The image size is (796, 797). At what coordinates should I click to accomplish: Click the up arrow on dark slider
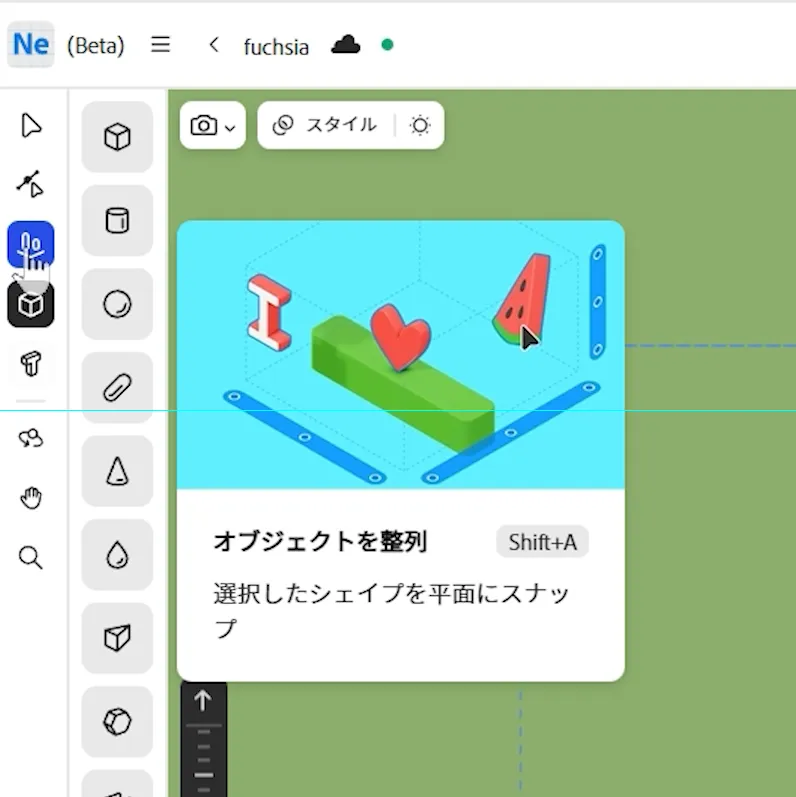pyautogui.click(x=203, y=700)
